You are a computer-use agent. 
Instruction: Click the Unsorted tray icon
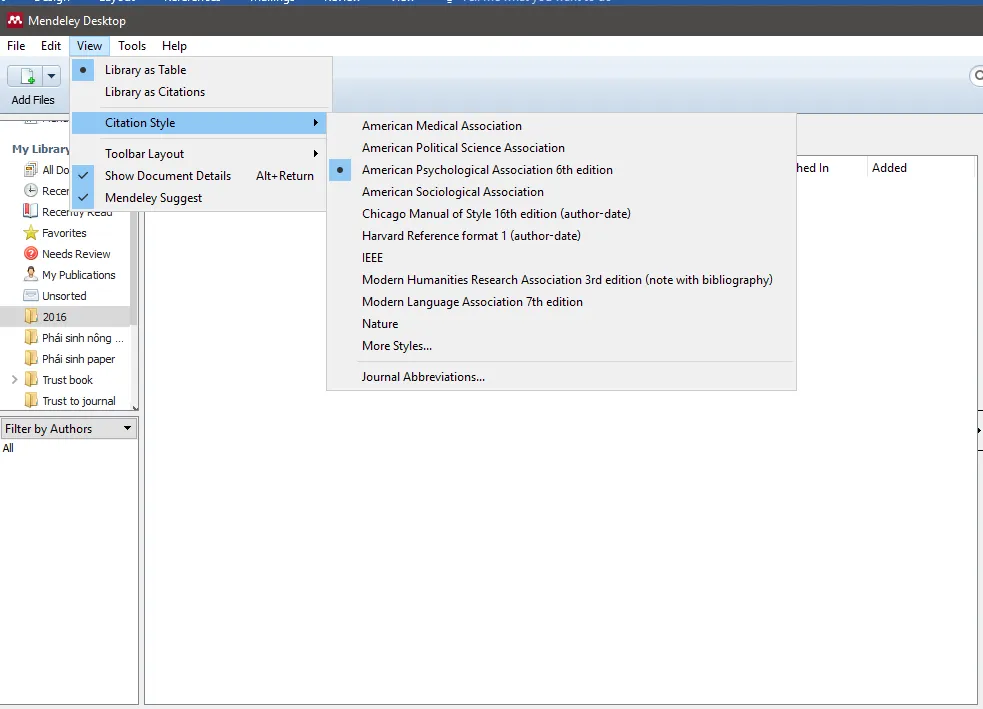[x=31, y=296]
